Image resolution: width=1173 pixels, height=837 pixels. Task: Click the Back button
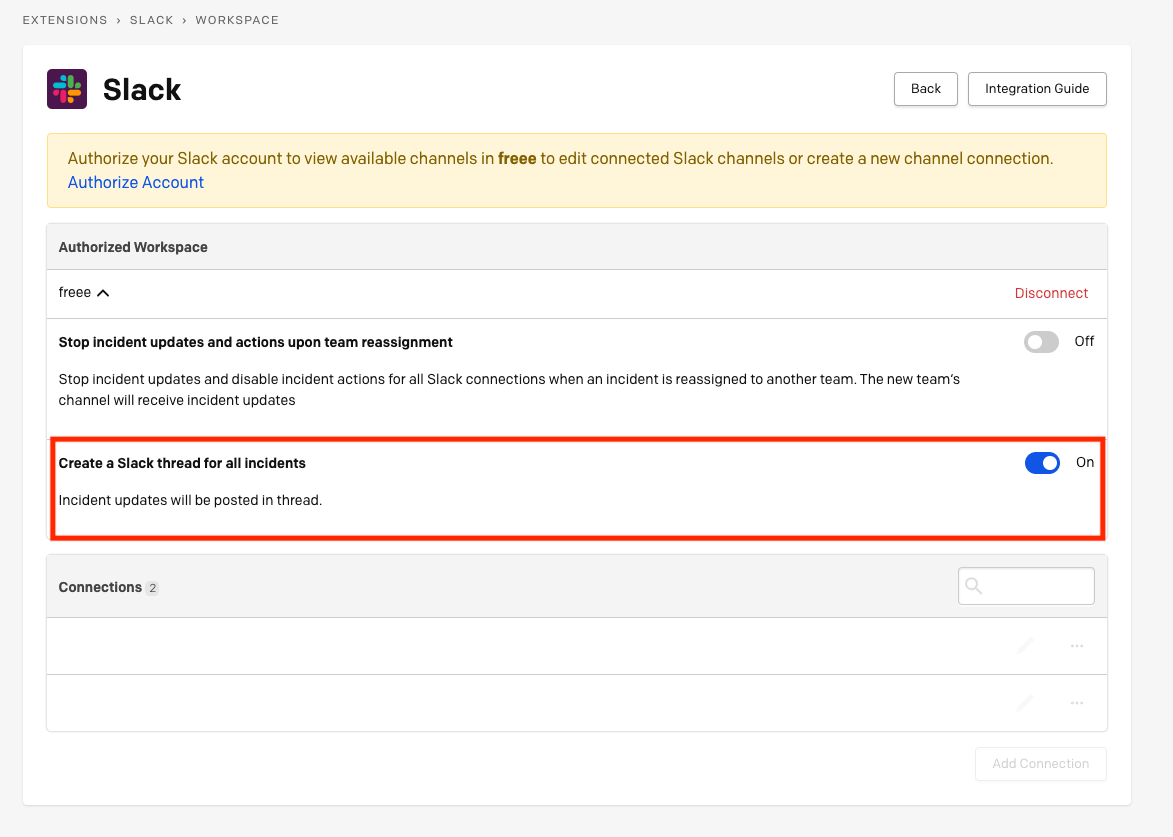pos(925,89)
